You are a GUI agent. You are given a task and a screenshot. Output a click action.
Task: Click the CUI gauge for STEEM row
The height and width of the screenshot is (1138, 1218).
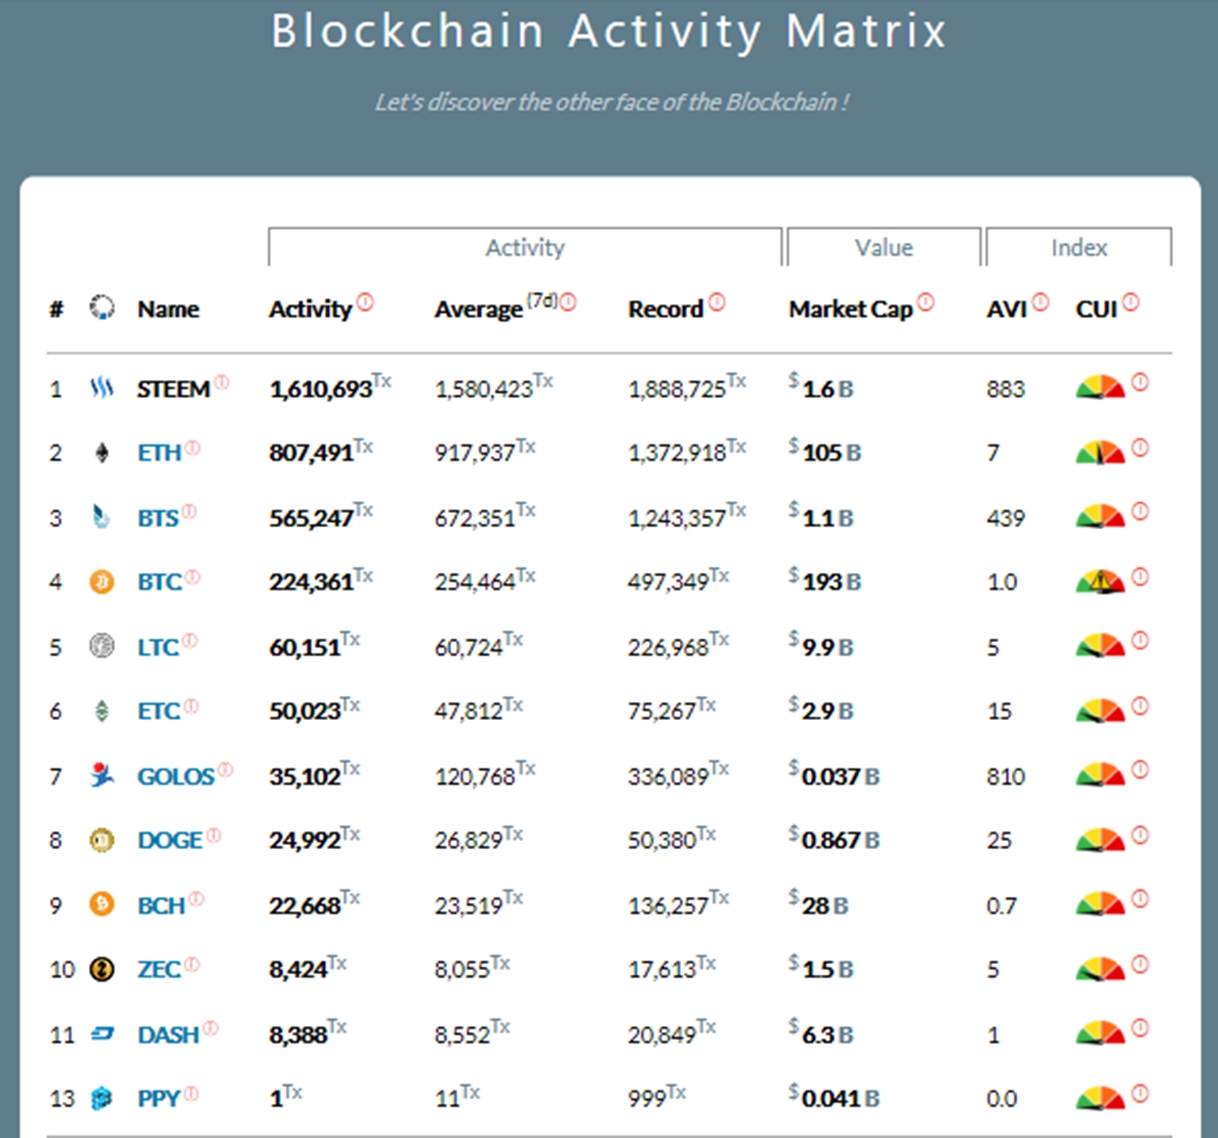pyautogui.click(x=1100, y=387)
